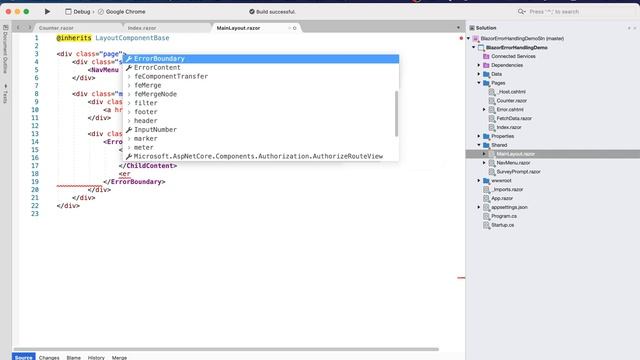Select Connected Services in the solution tree
This screenshot has height=360, width=640.
513,56
